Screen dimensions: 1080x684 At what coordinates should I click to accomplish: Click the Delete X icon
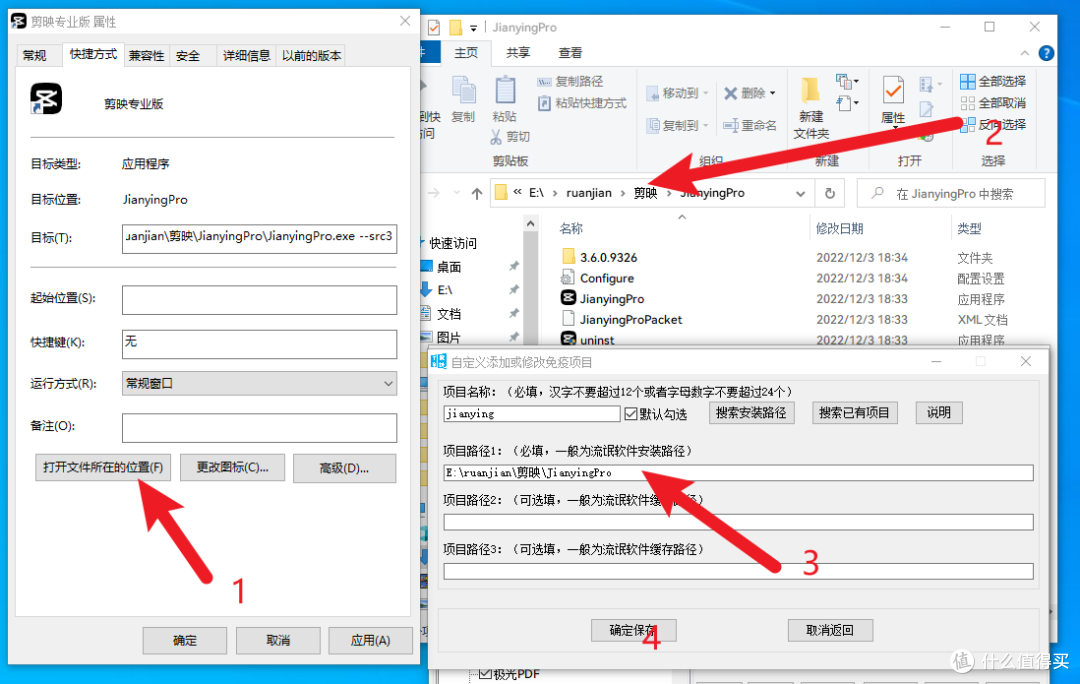pos(730,93)
